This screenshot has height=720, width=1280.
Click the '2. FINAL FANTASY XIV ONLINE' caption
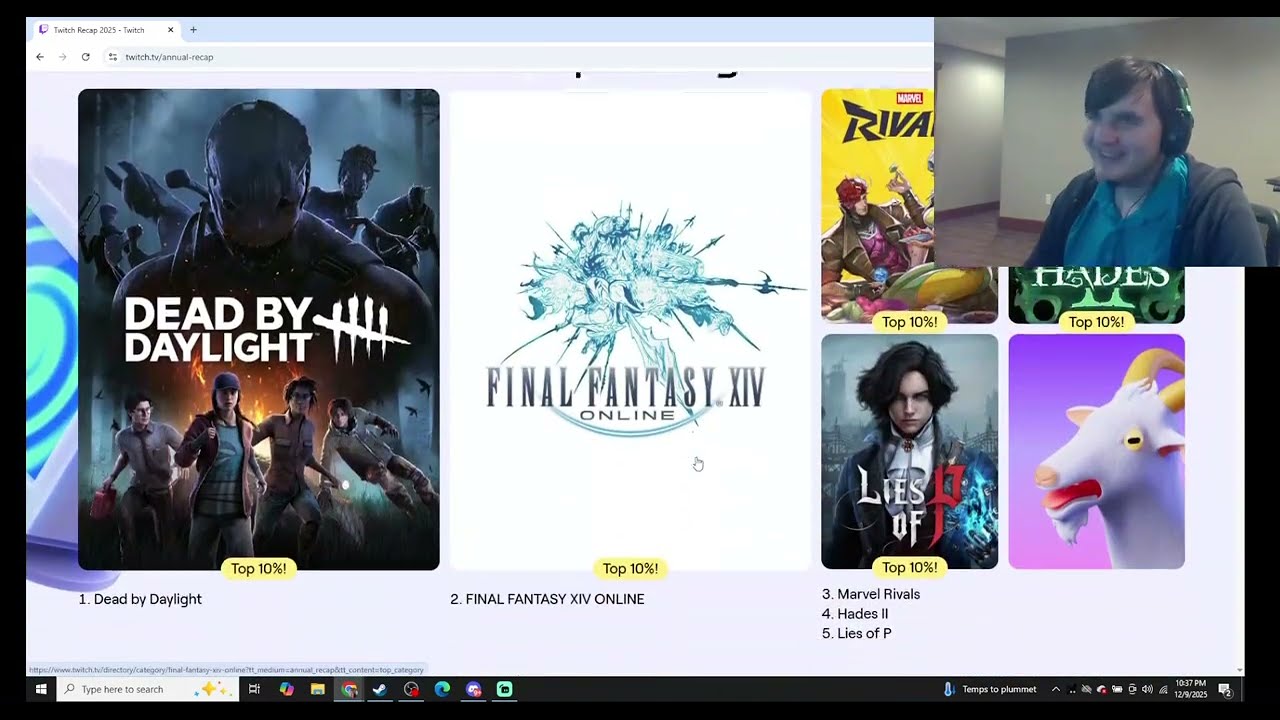click(x=547, y=599)
